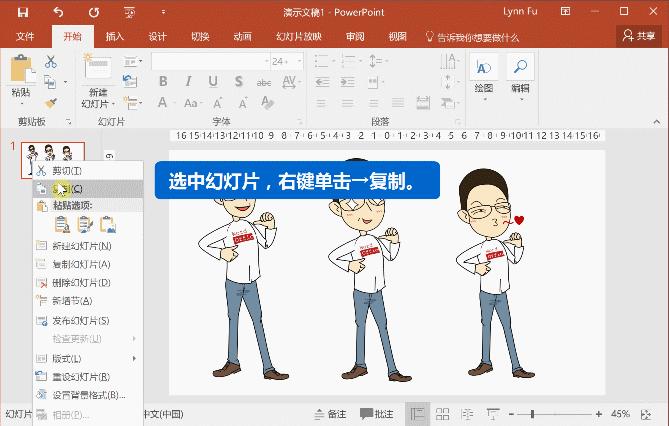Open the Insert (插入) ribbon tab
Image resolution: width=669 pixels, height=426 pixels.
(115, 37)
